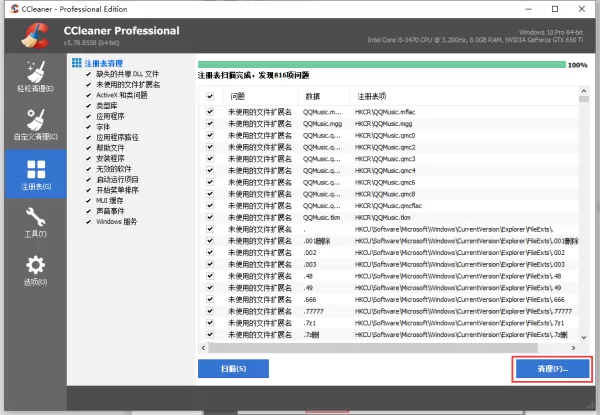Image resolution: width=600 pixels, height=415 pixels.
Task: Sort by the 数据 column header
Action: [324, 96]
